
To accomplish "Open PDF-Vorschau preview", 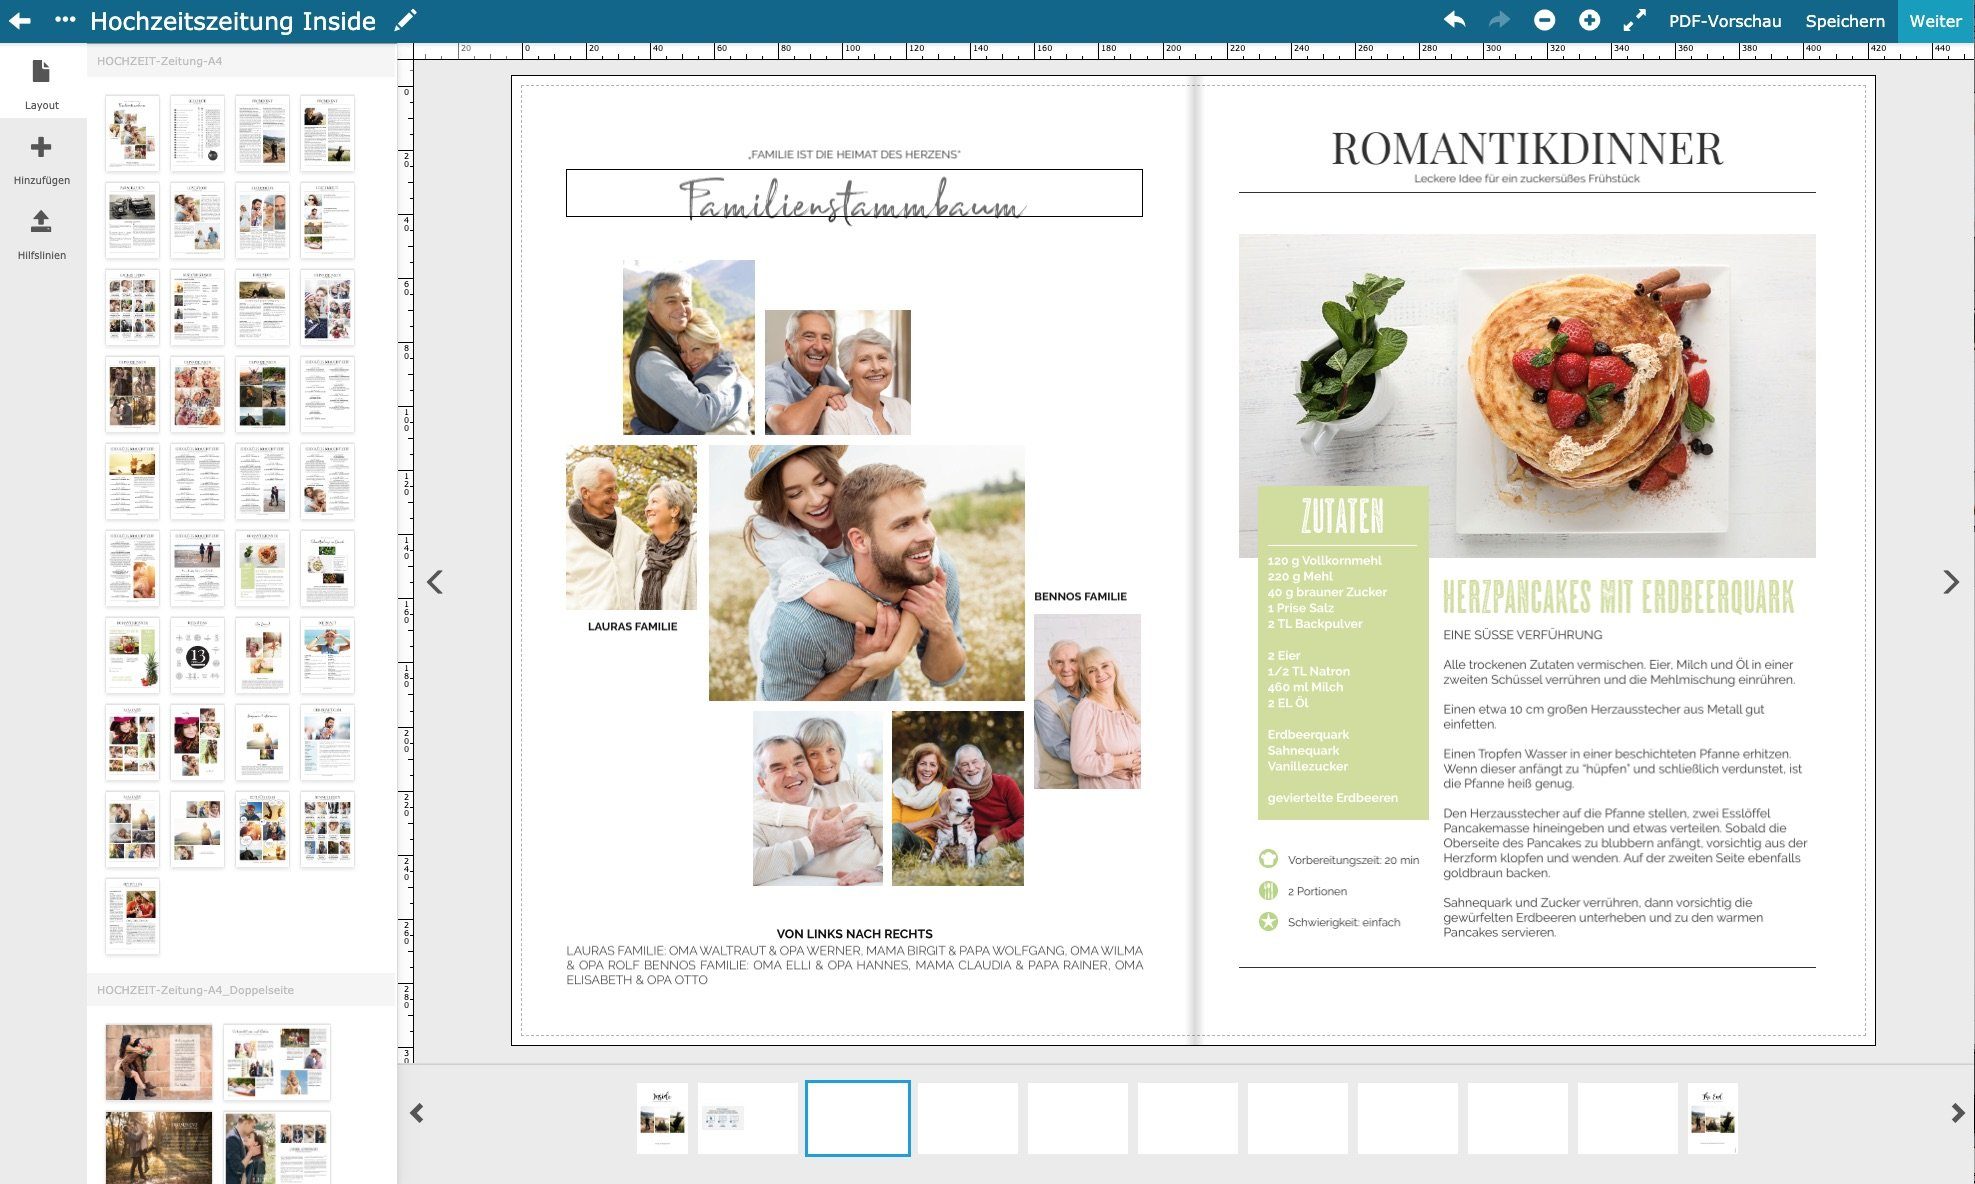I will tap(1724, 21).
